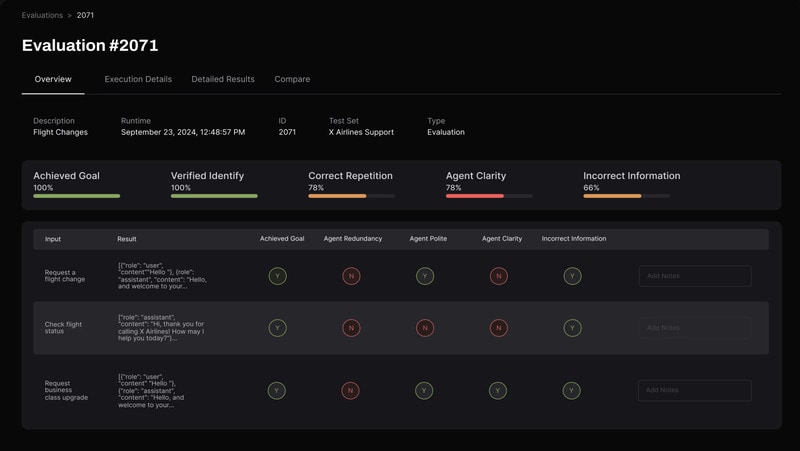Screen dimensions: 800x451
Task: Open the Detailed Results tab
Action: point(223,79)
